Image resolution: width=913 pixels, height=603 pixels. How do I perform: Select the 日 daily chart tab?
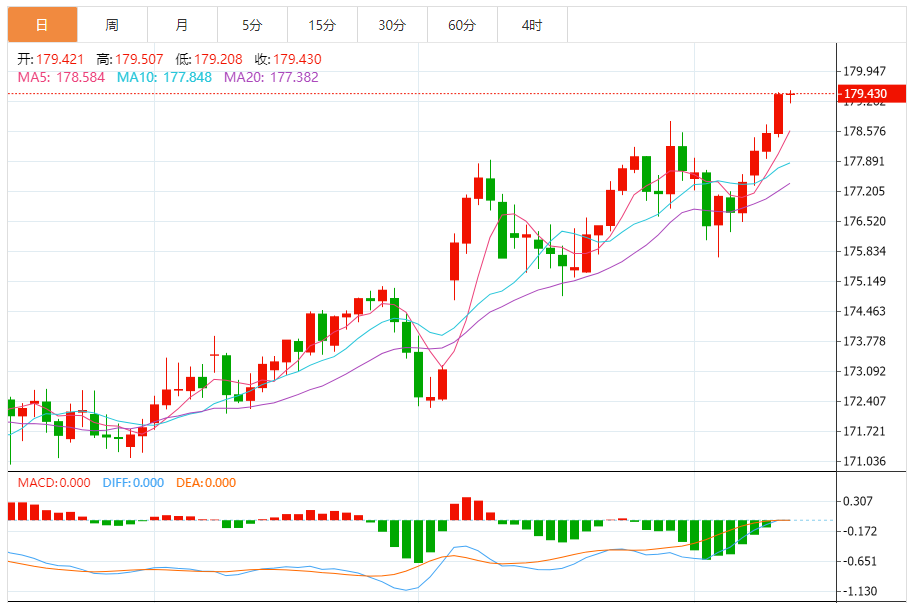43,25
